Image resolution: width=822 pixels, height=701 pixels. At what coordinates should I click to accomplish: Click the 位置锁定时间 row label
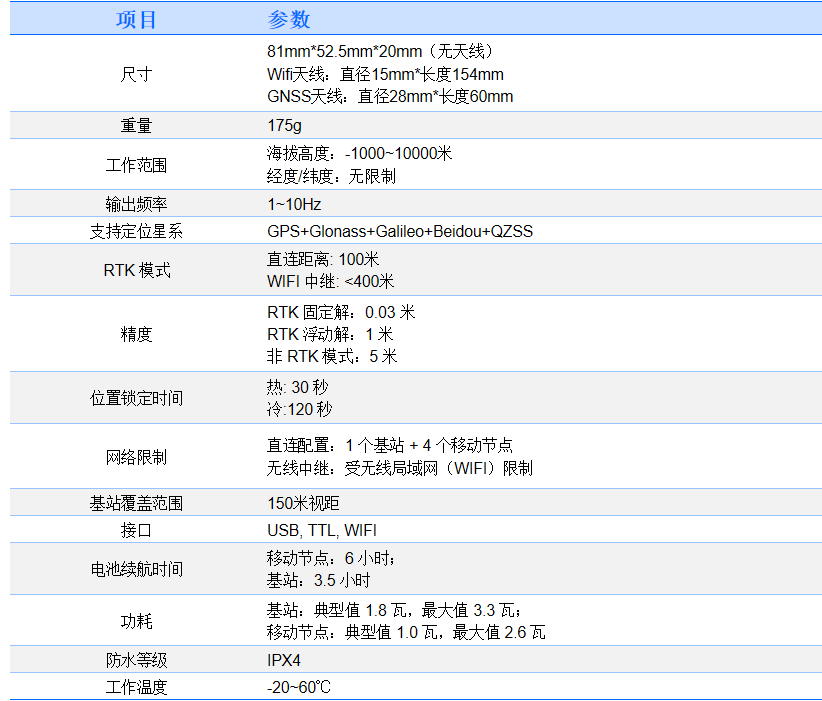(x=136, y=398)
